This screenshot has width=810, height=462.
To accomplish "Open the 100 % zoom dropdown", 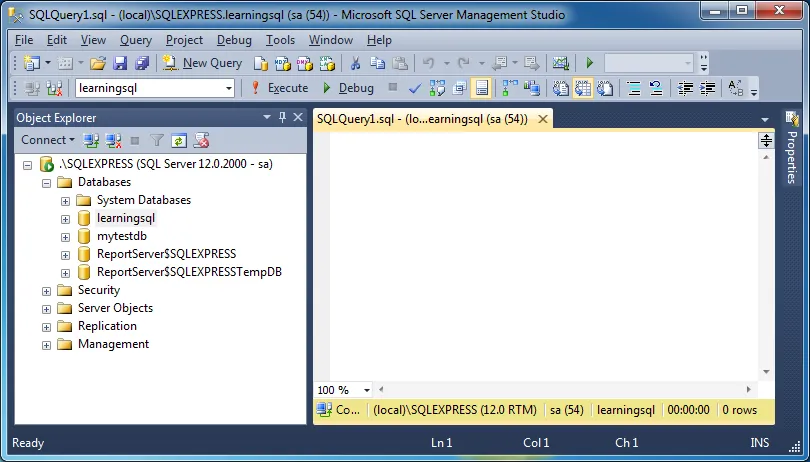I will pos(367,390).
